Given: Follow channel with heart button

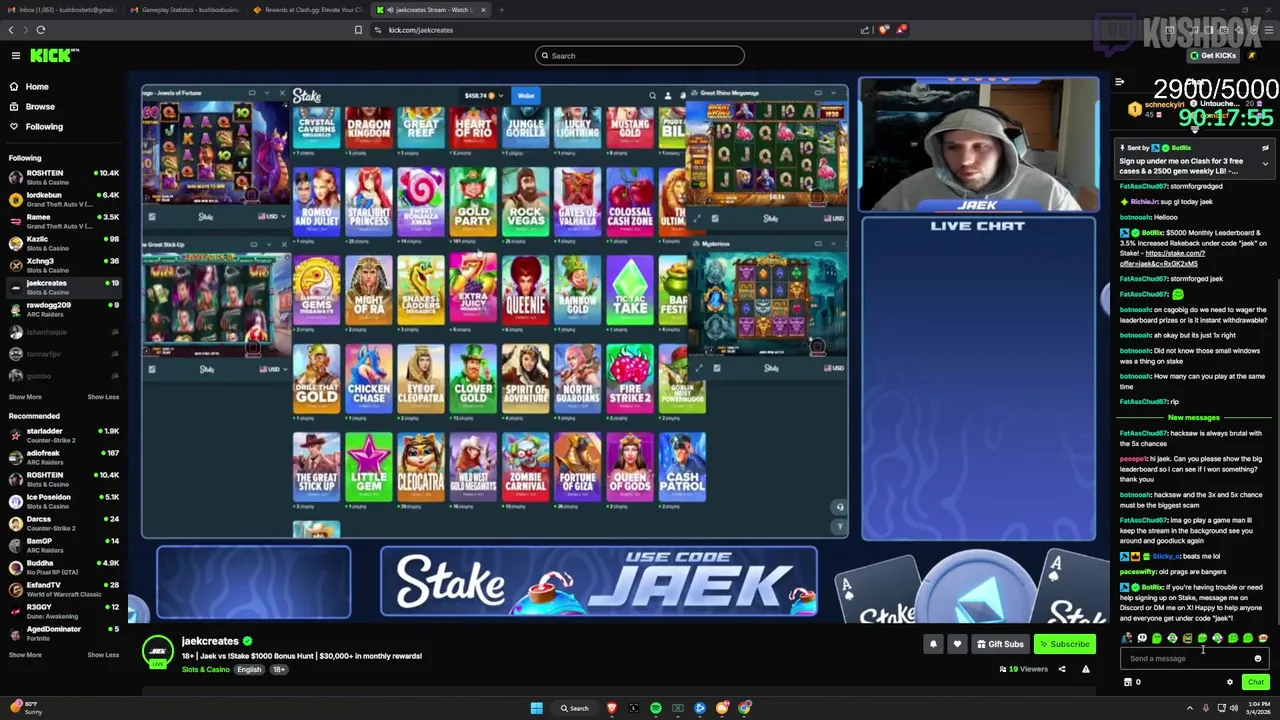Looking at the screenshot, I should 957,645.
